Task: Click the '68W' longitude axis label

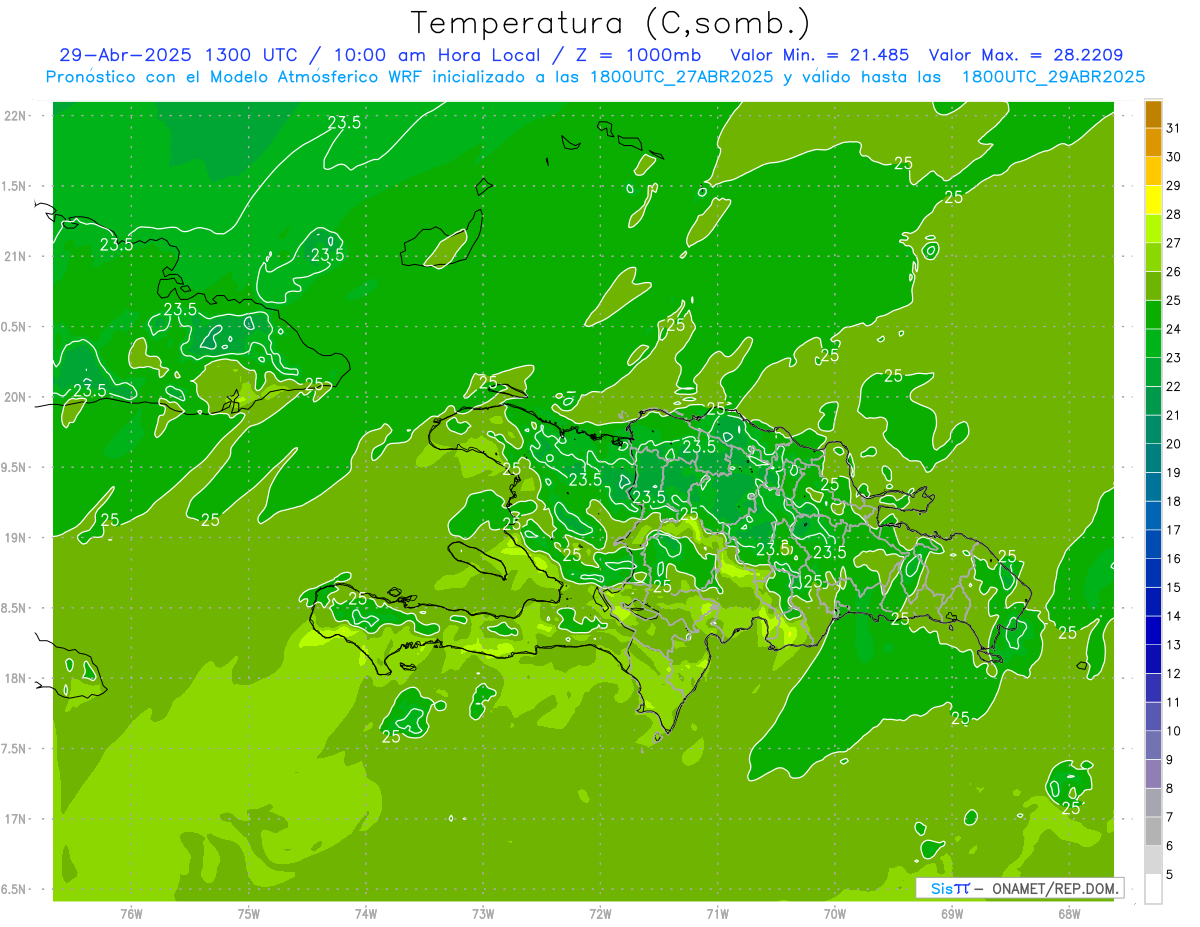Action: [1069, 915]
